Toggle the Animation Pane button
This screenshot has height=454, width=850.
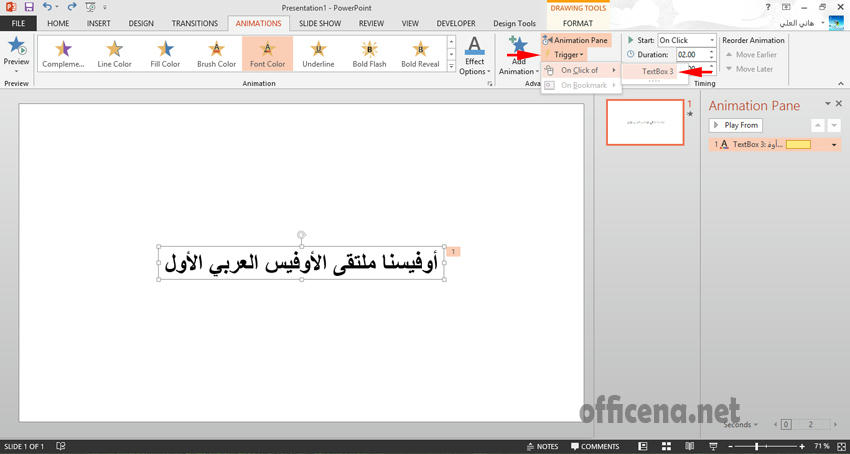(x=576, y=40)
